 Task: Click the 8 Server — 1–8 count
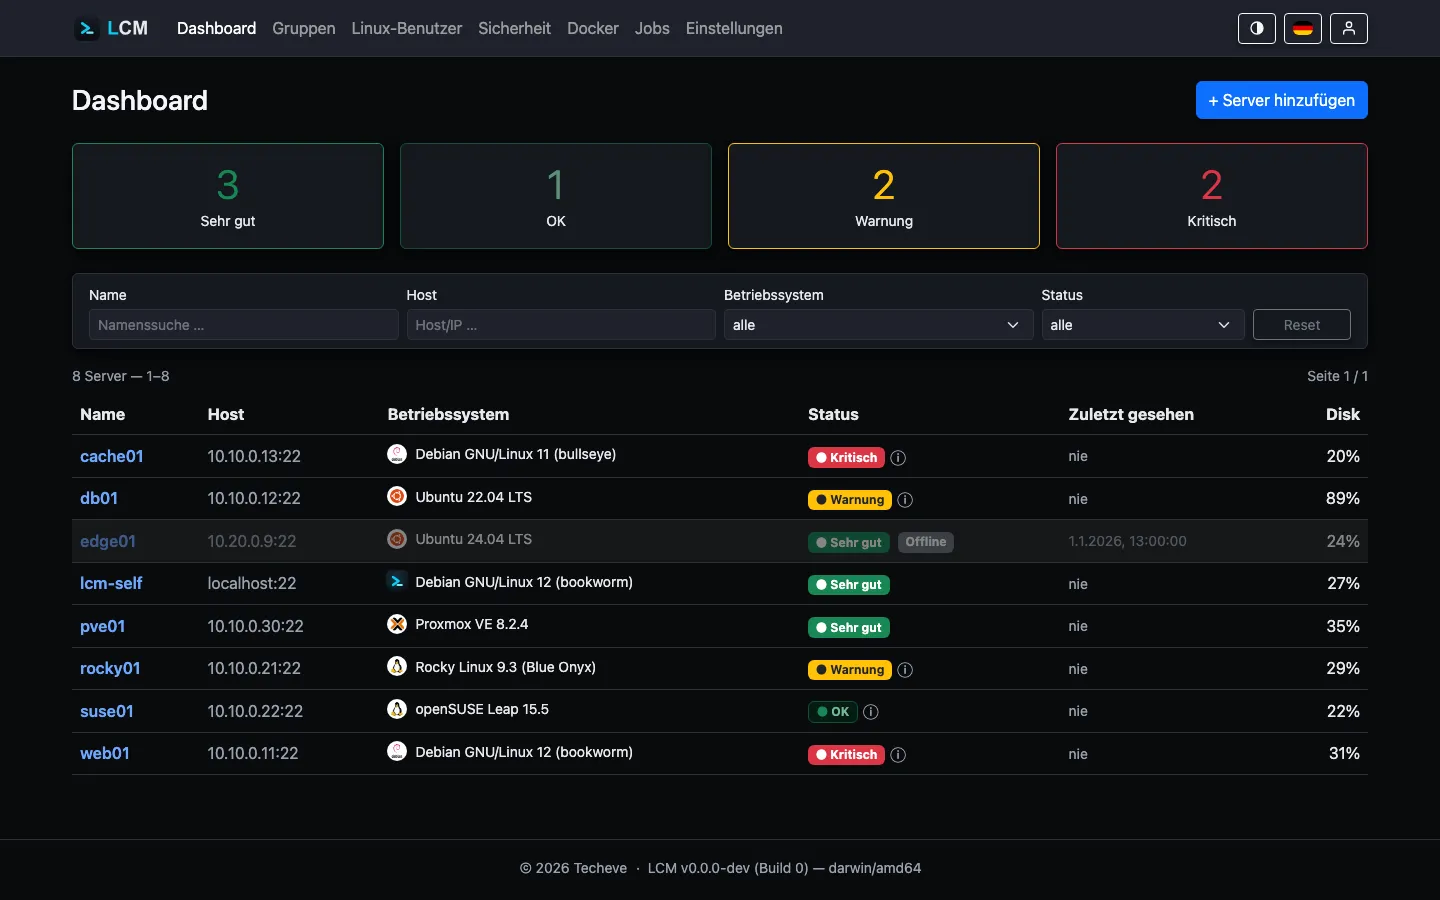[121, 376]
